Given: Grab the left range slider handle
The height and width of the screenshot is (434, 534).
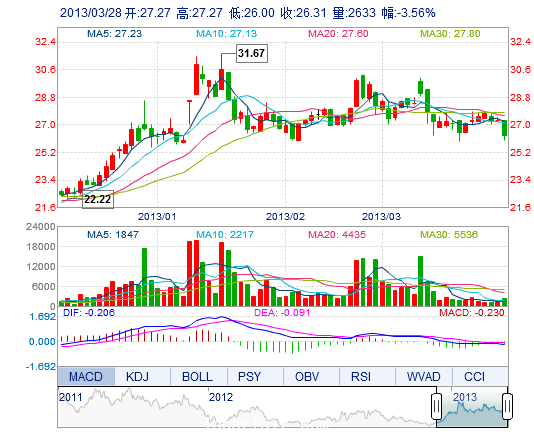Looking at the screenshot, I should point(437,406).
